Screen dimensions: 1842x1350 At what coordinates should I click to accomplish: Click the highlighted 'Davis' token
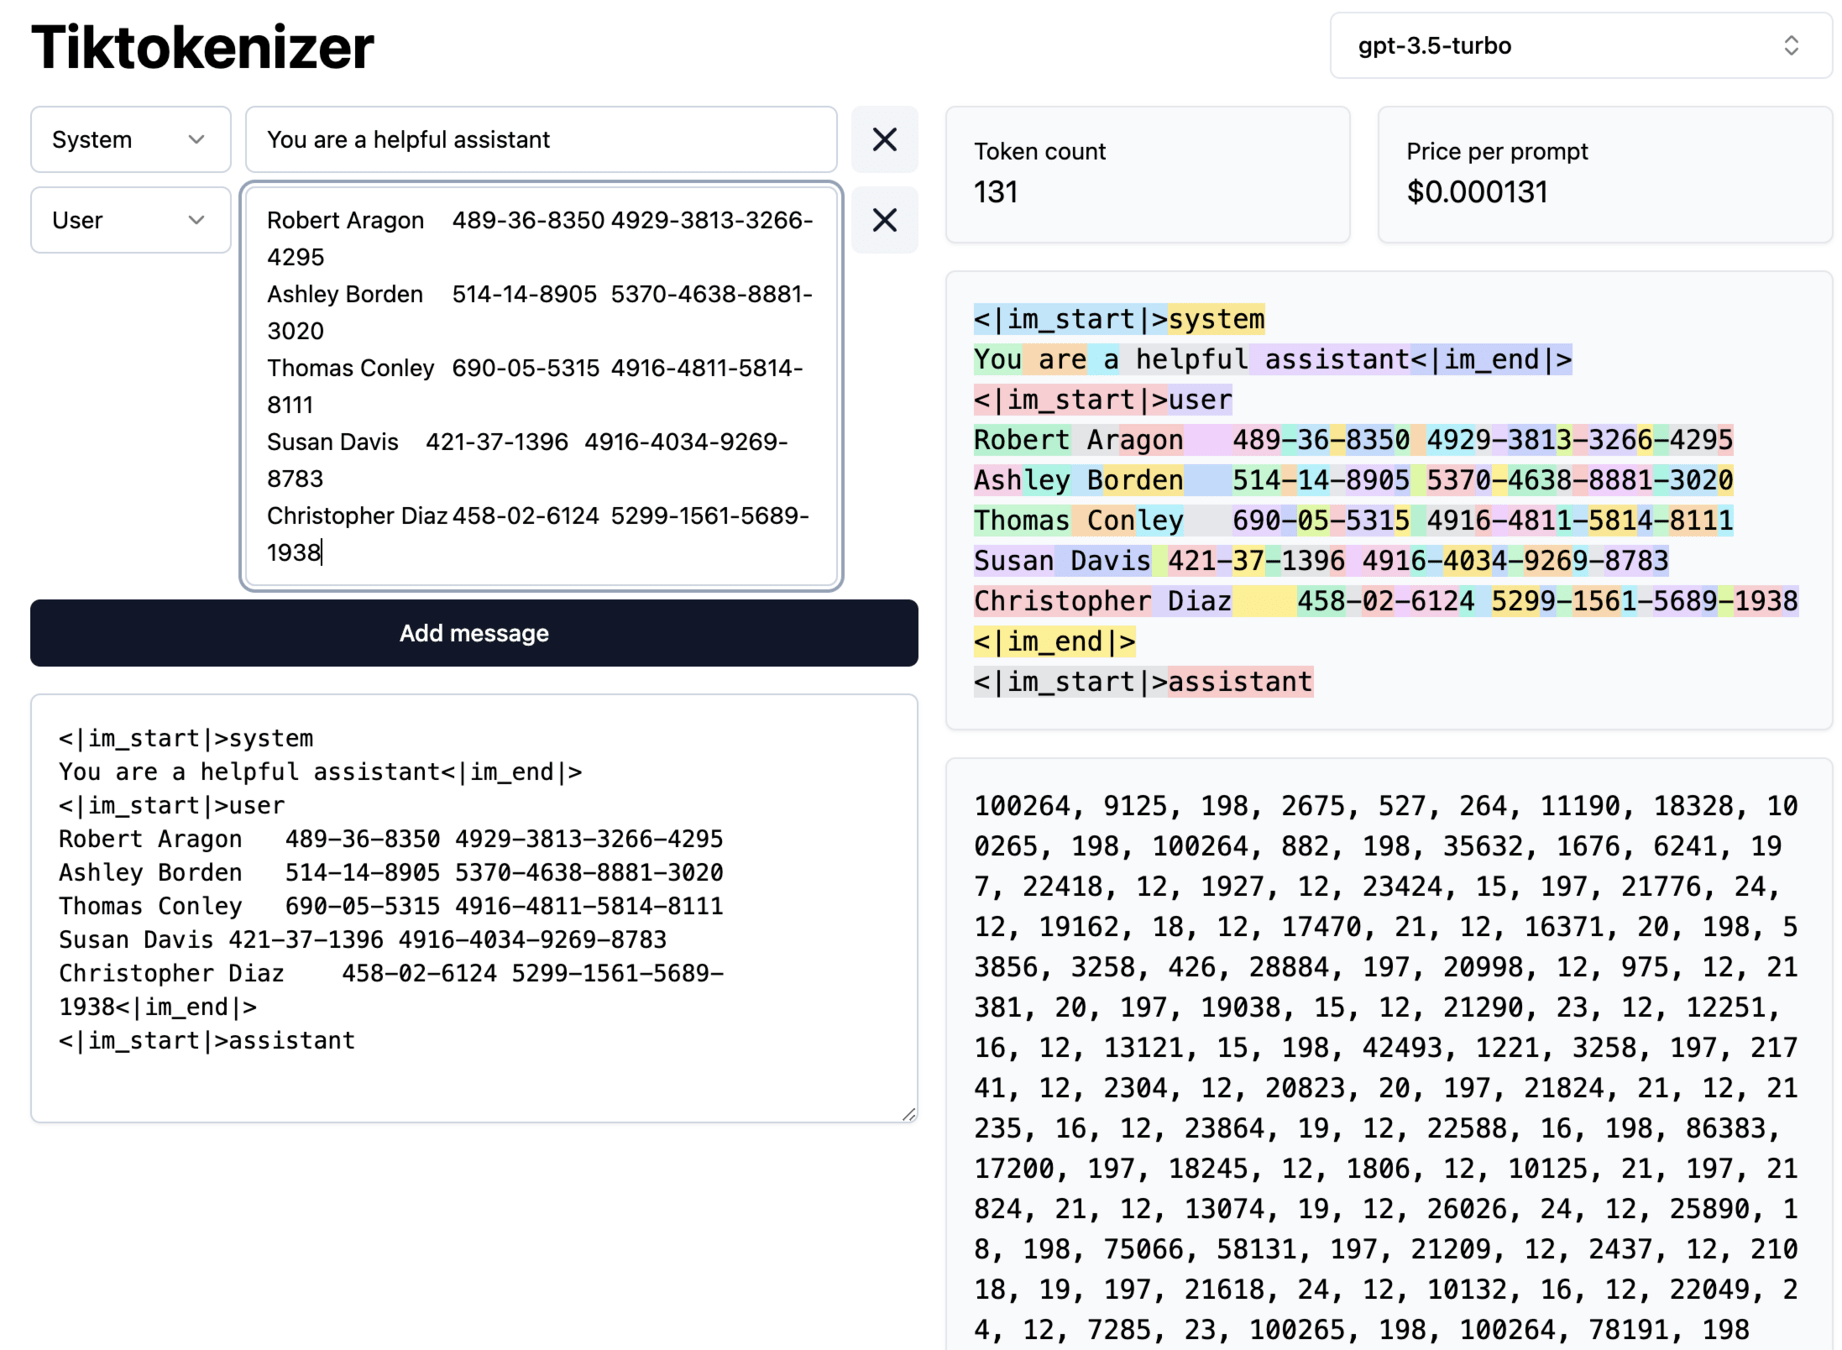click(x=1103, y=560)
